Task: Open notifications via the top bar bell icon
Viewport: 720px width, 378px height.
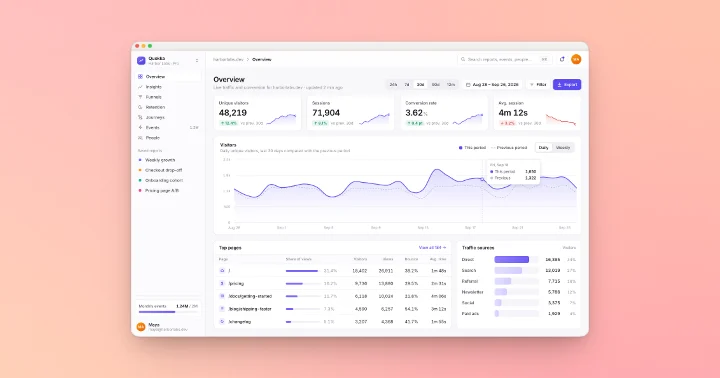Action: (562, 59)
